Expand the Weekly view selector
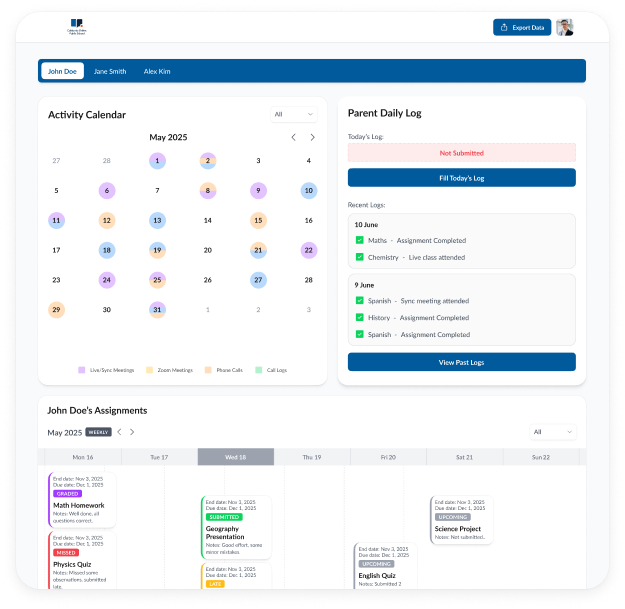The width and height of the screenshot is (625, 609). [98, 432]
